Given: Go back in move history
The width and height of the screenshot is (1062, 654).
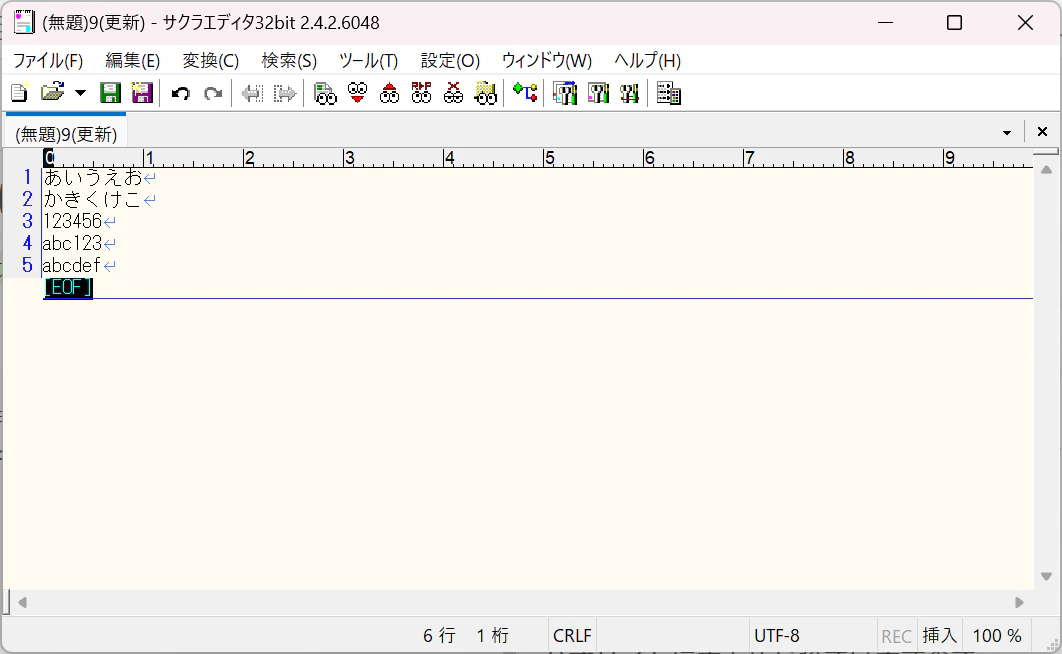Looking at the screenshot, I should coord(253,93).
